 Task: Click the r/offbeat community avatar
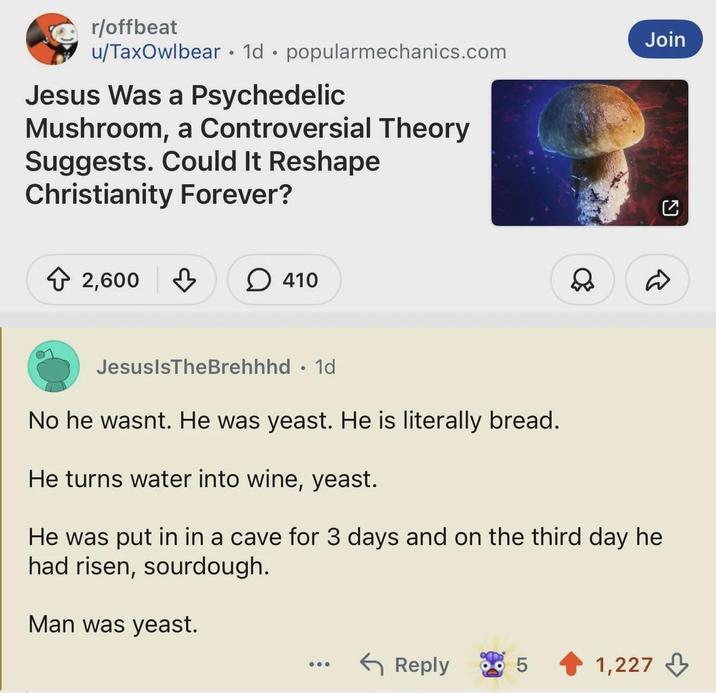[51, 39]
